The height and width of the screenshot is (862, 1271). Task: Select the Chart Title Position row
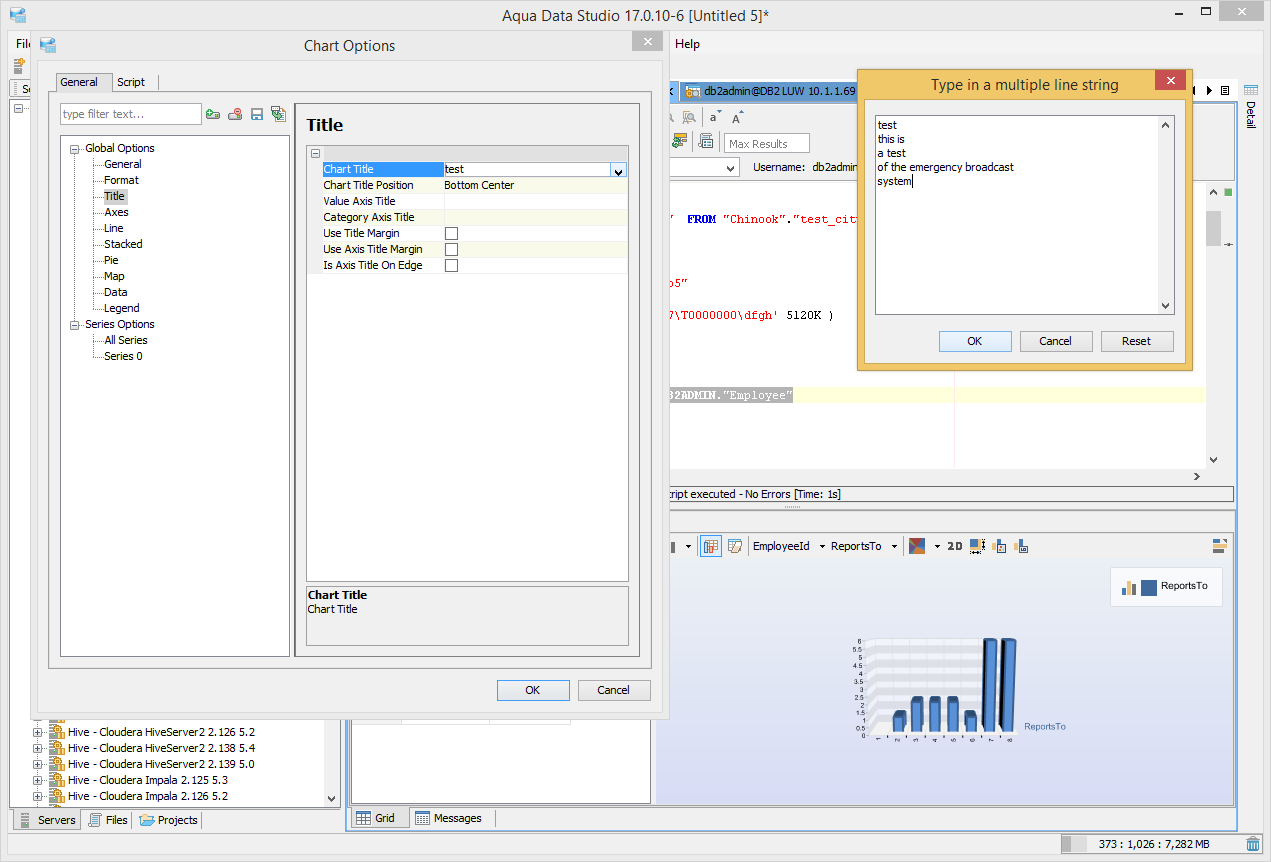[x=475, y=185]
